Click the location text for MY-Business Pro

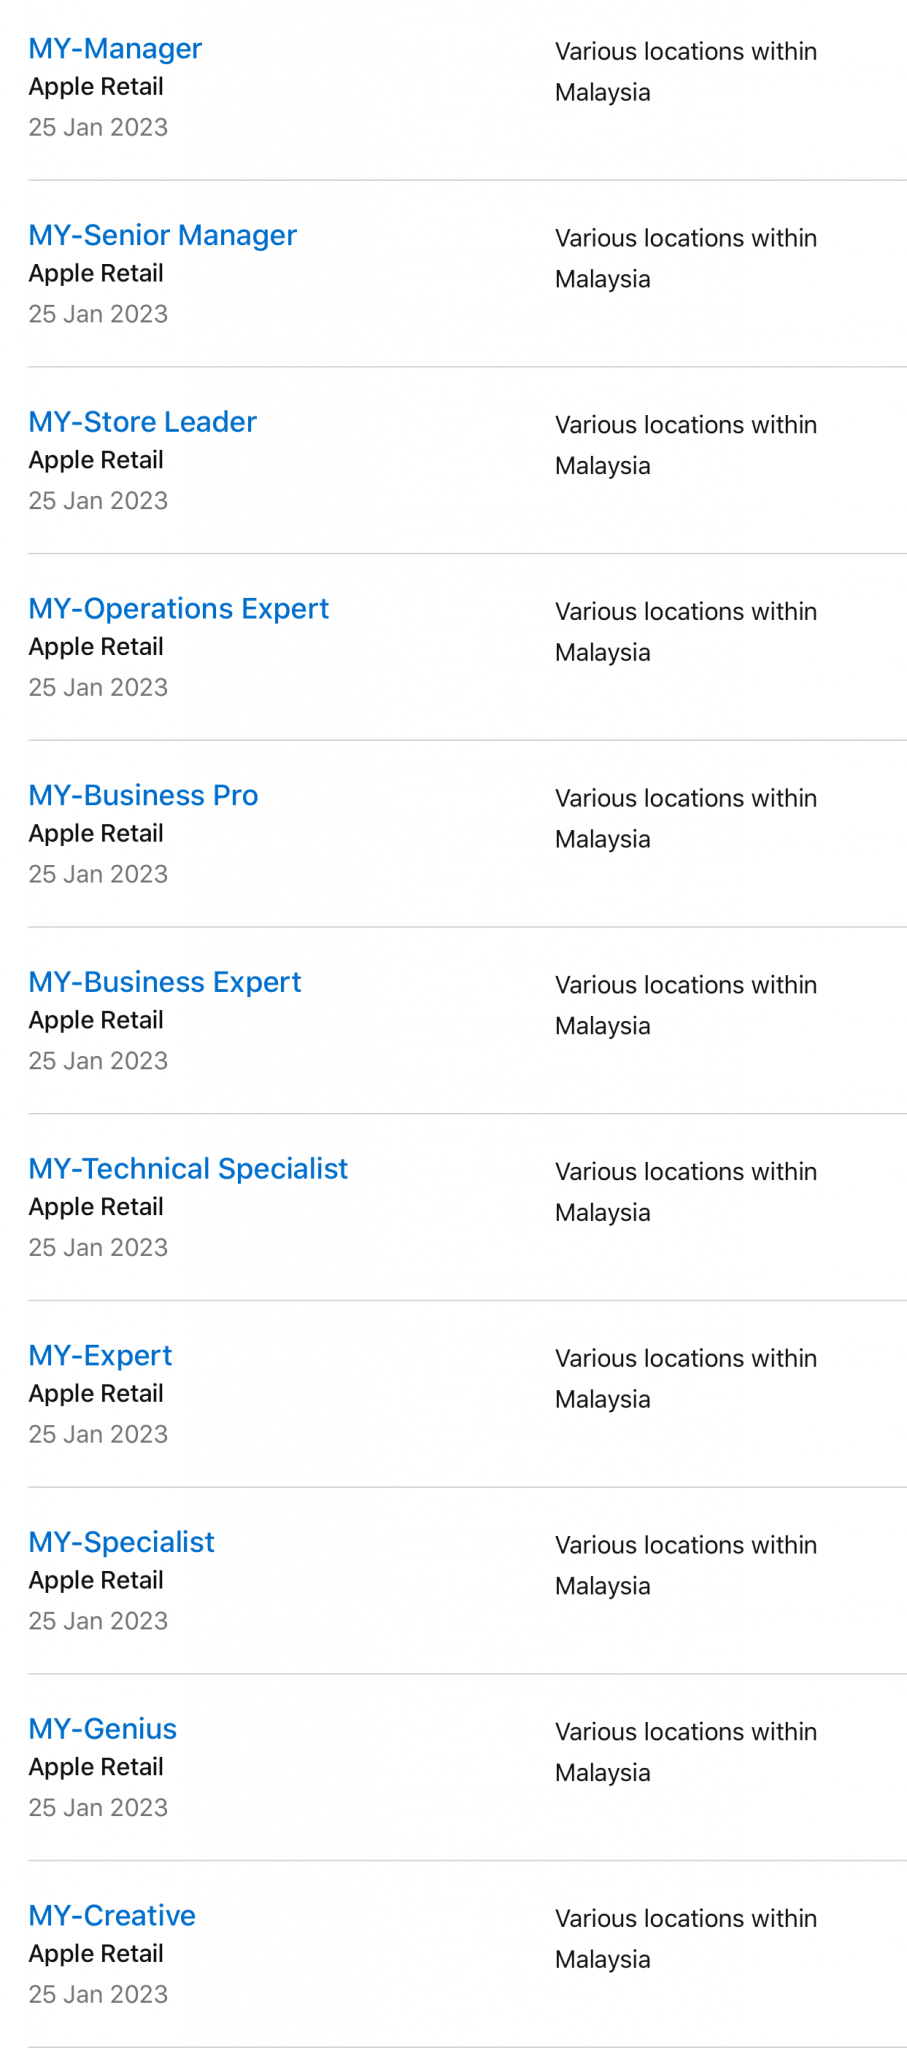686,818
